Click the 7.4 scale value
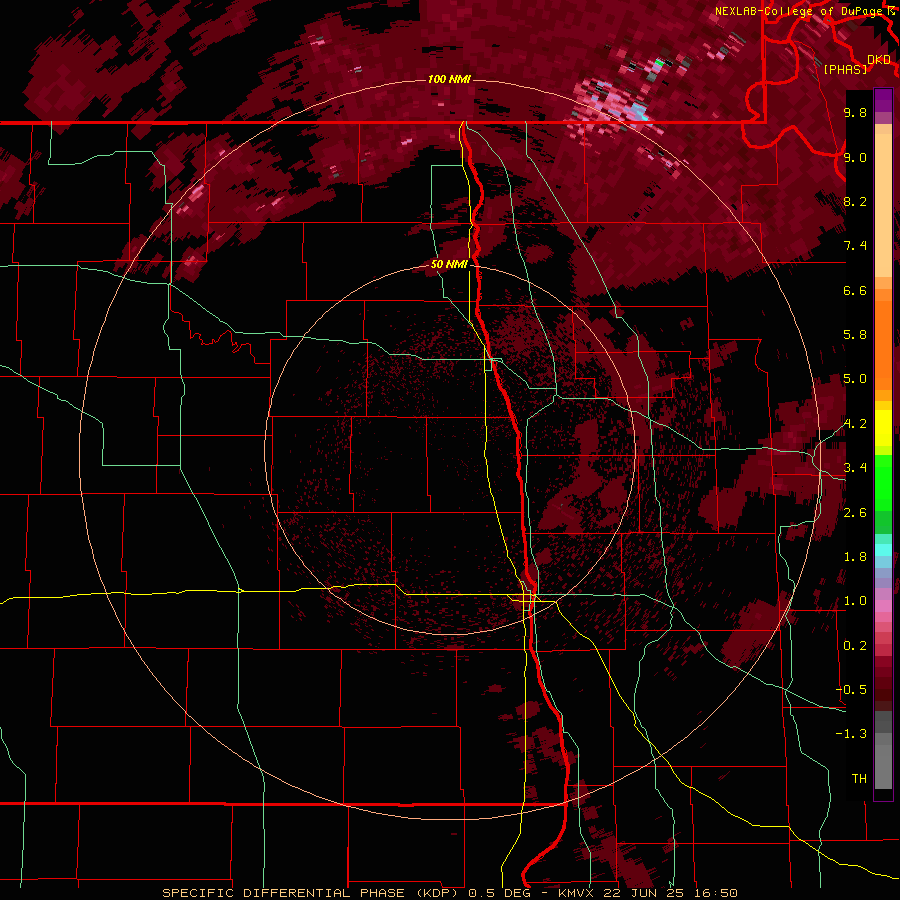900x900 pixels. (x=855, y=246)
